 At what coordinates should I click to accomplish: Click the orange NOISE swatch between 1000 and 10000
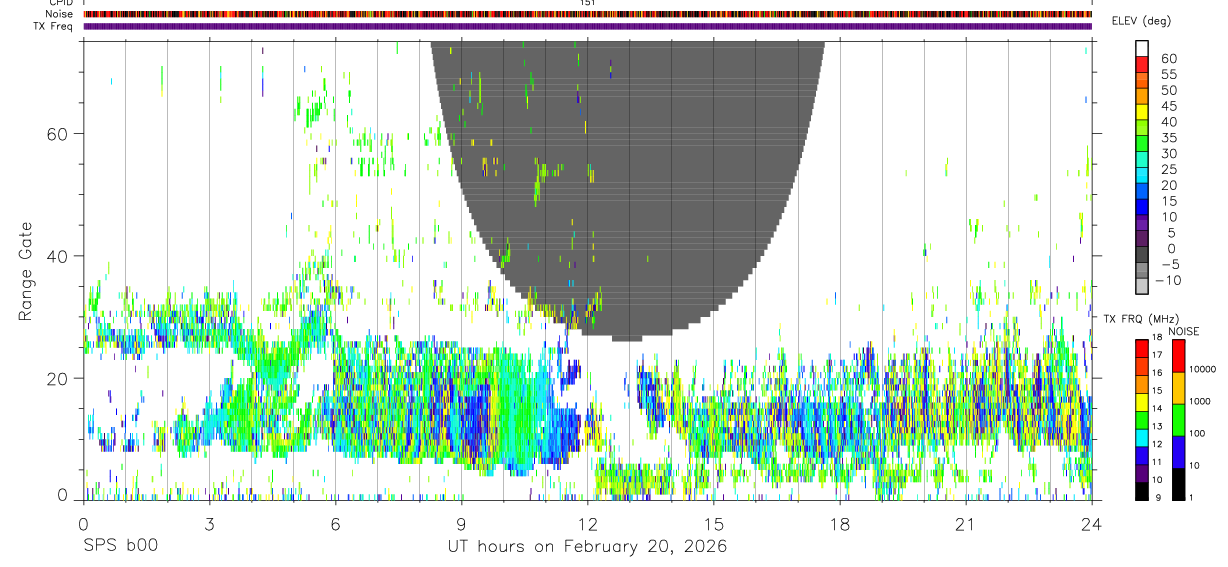pyautogui.click(x=1179, y=387)
